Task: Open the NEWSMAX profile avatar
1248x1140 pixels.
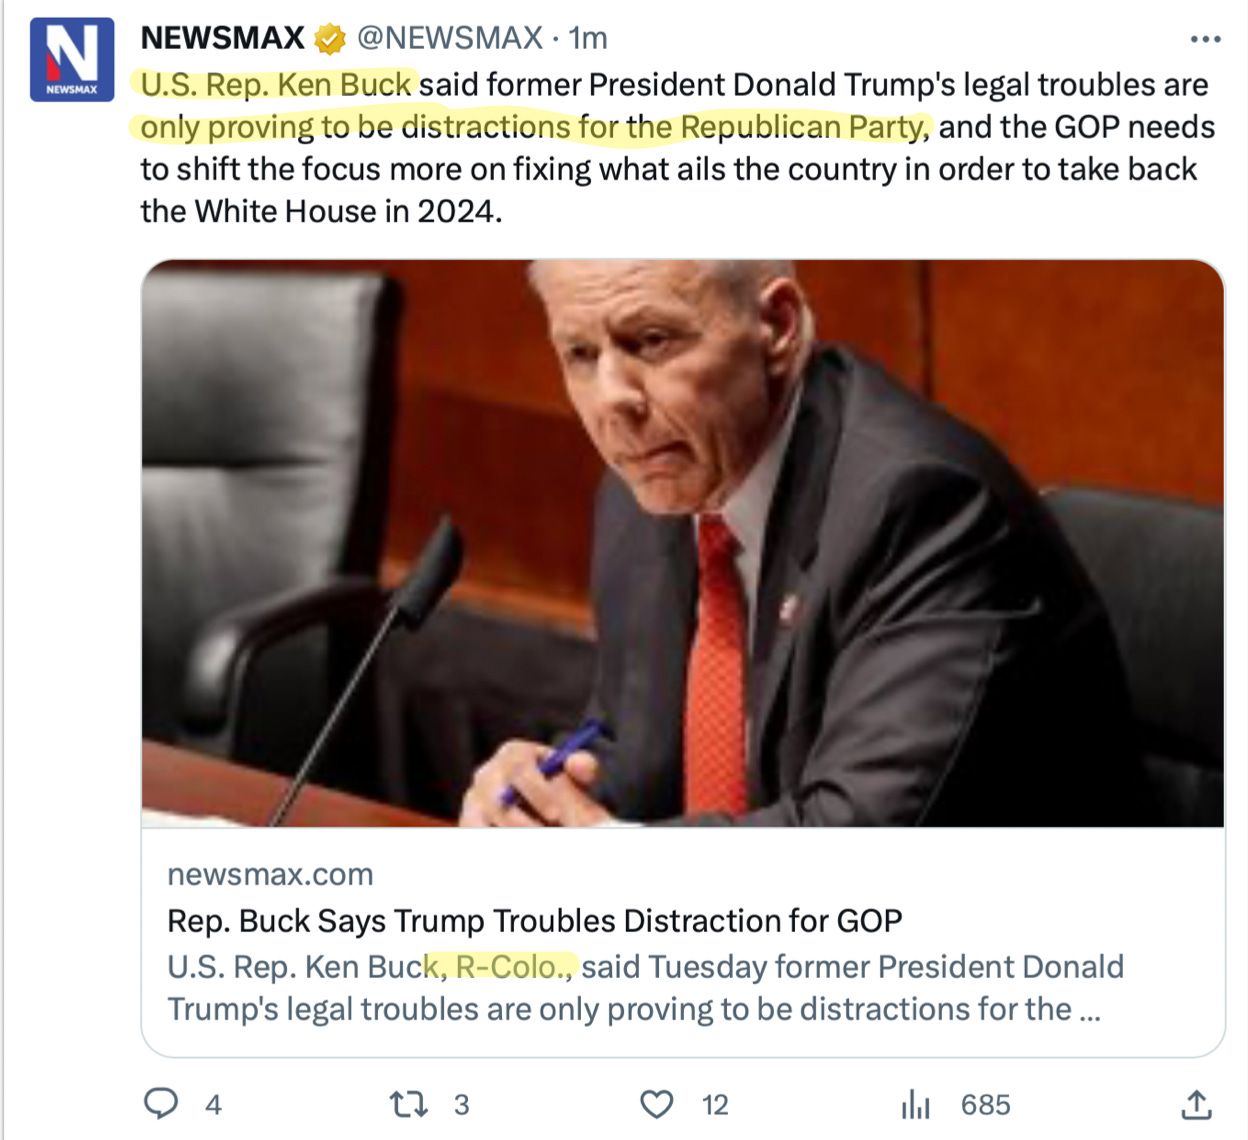Action: click(x=72, y=58)
